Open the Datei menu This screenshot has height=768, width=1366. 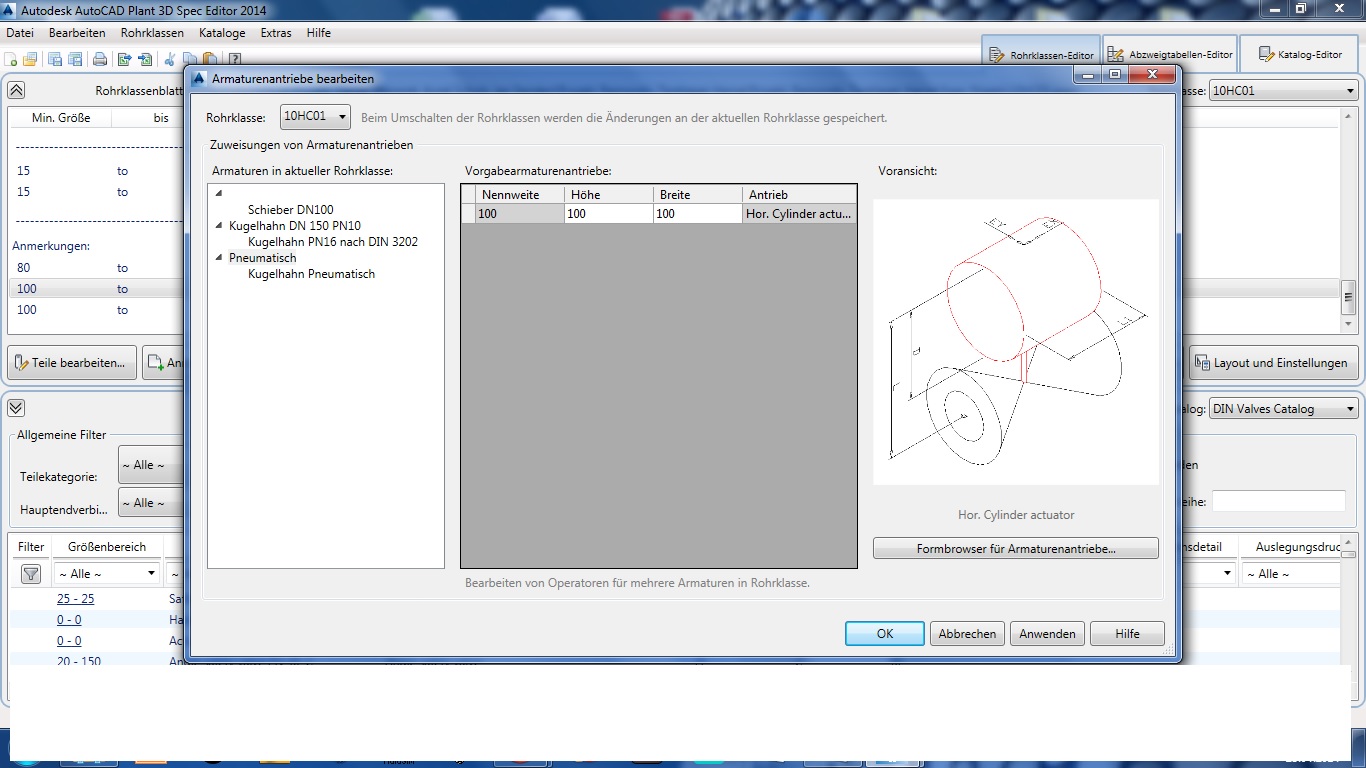pyautogui.click(x=20, y=33)
